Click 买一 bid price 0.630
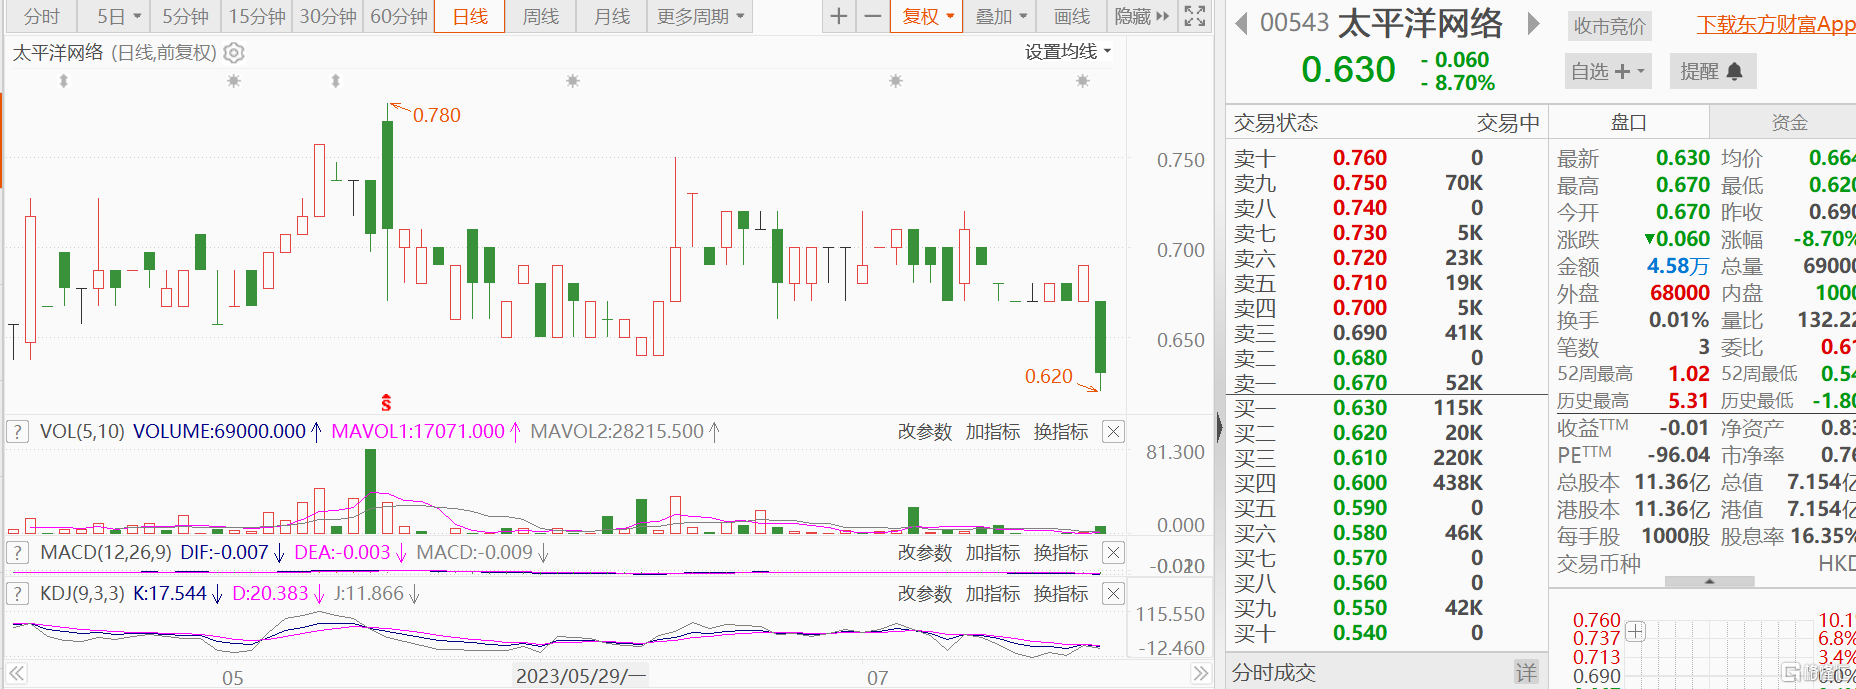 (x=1359, y=407)
